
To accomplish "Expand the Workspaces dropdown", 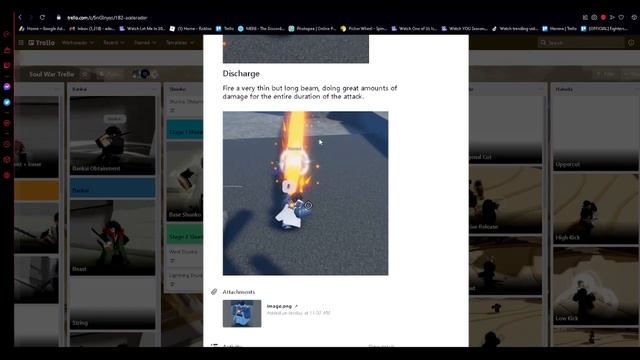I will 78,42.
